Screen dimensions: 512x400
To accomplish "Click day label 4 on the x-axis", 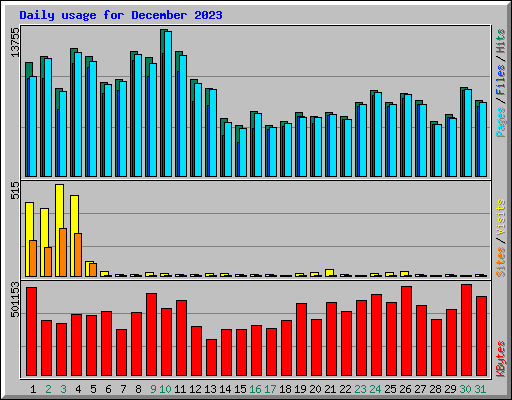I will click(x=78, y=389).
